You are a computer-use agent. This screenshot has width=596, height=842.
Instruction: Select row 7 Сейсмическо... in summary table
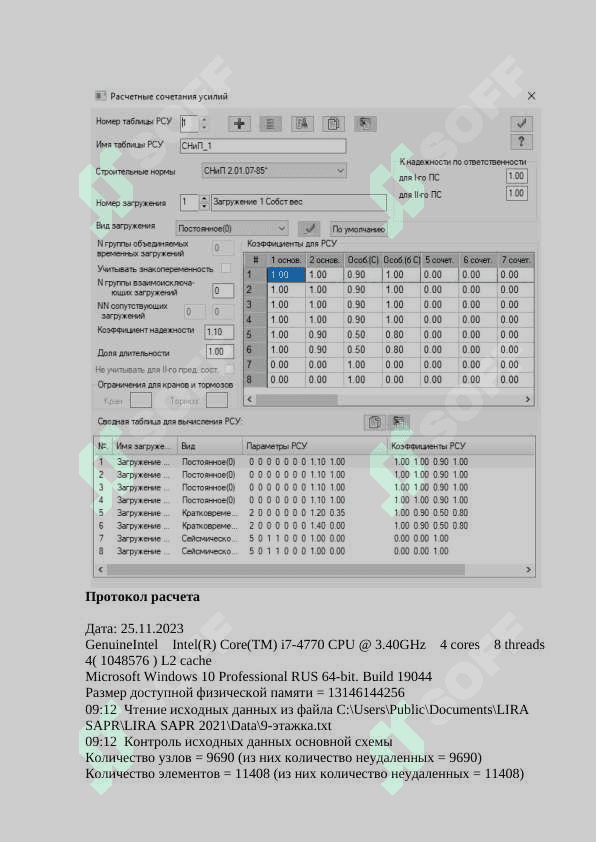[314, 539]
